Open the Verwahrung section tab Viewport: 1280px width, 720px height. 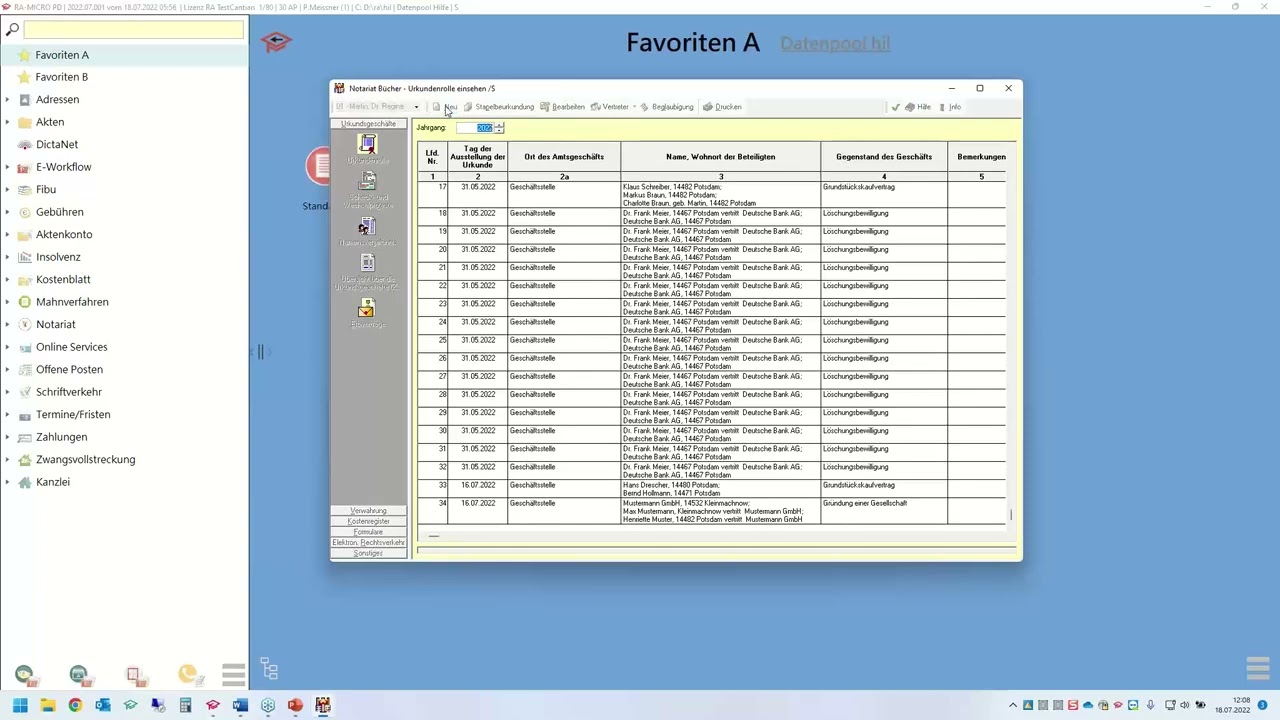pos(368,511)
